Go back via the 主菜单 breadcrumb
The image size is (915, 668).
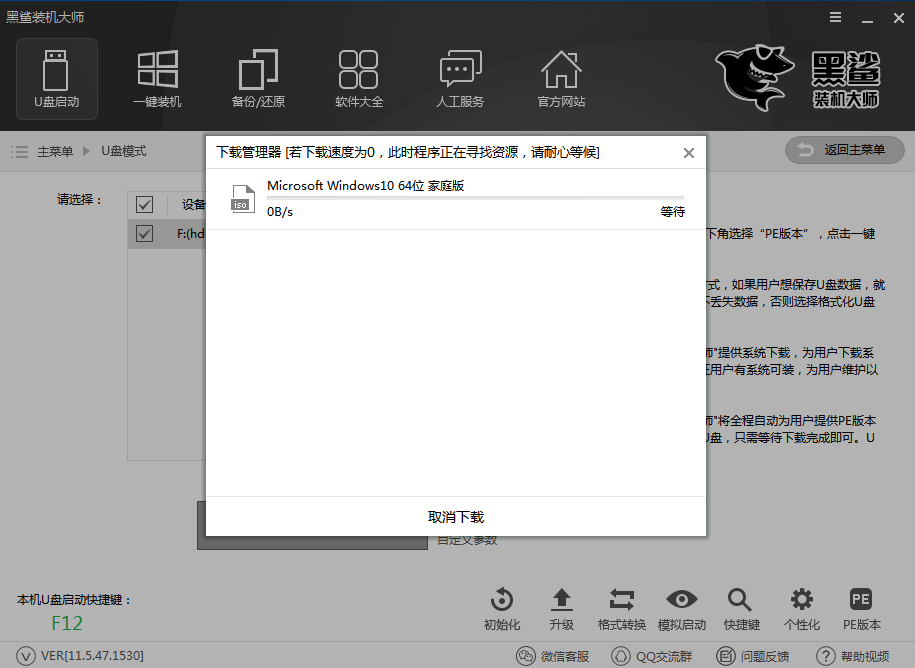[56, 152]
